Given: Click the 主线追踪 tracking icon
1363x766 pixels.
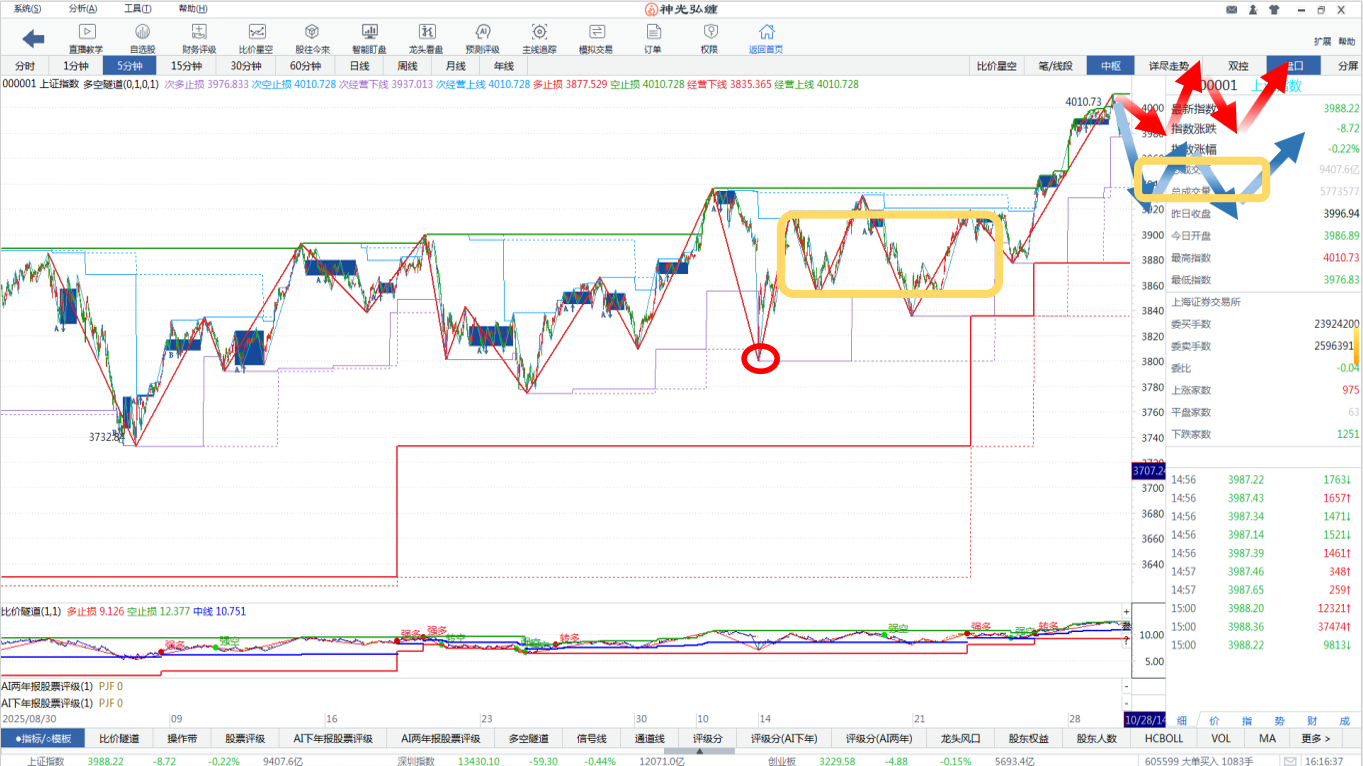Looking at the screenshot, I should (539, 33).
